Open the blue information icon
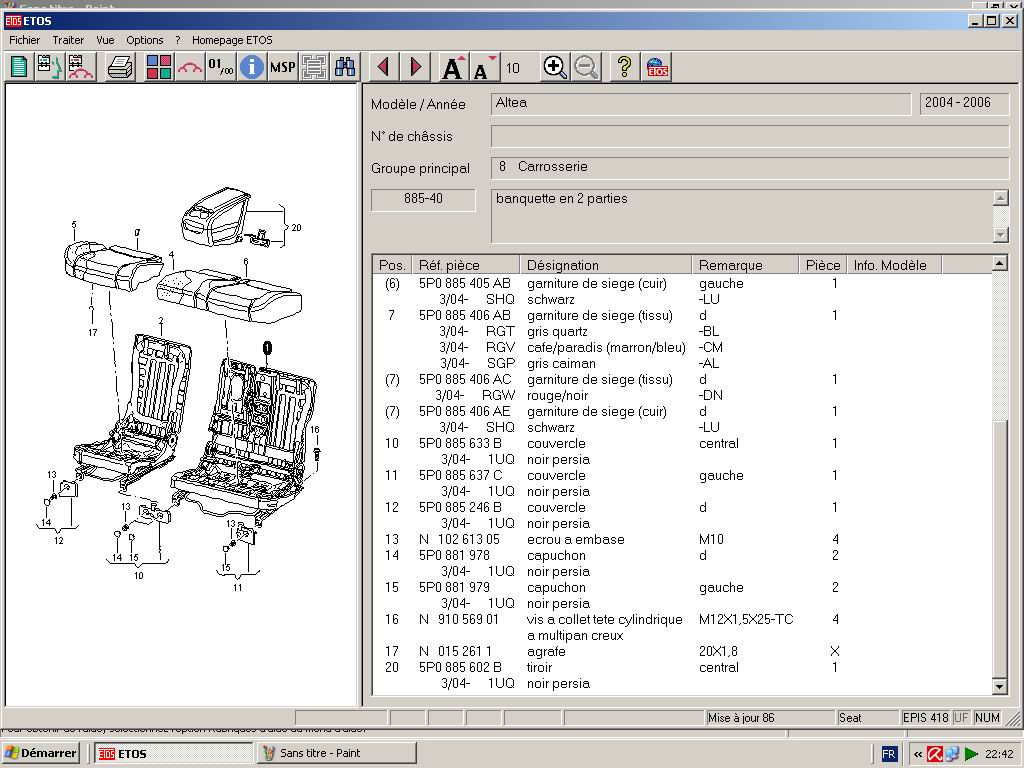This screenshot has width=1024, height=768. coord(251,67)
